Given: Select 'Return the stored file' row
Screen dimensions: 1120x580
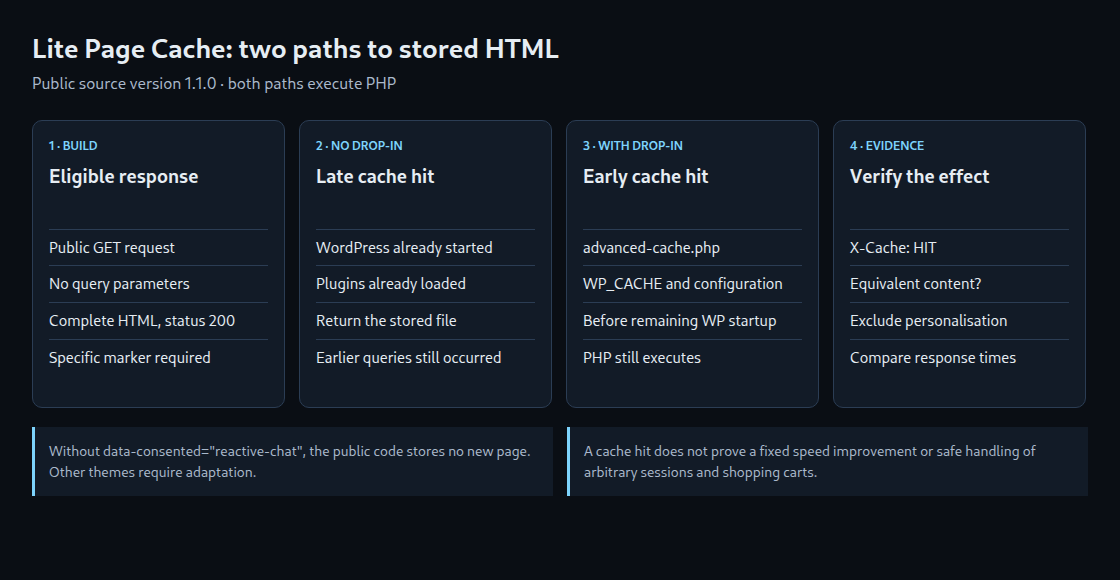Looking at the screenshot, I should point(425,321).
